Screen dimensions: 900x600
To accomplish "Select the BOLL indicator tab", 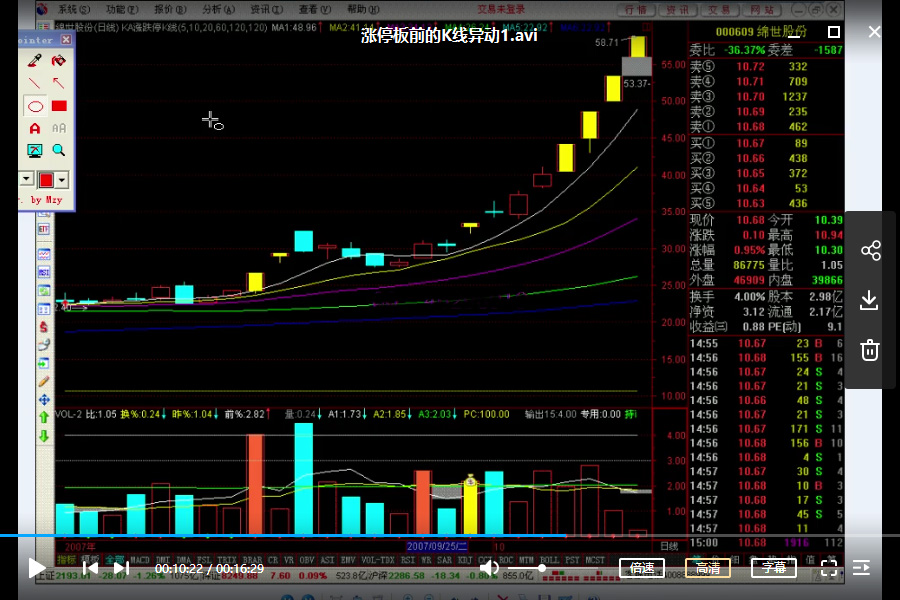I will click(549, 559).
